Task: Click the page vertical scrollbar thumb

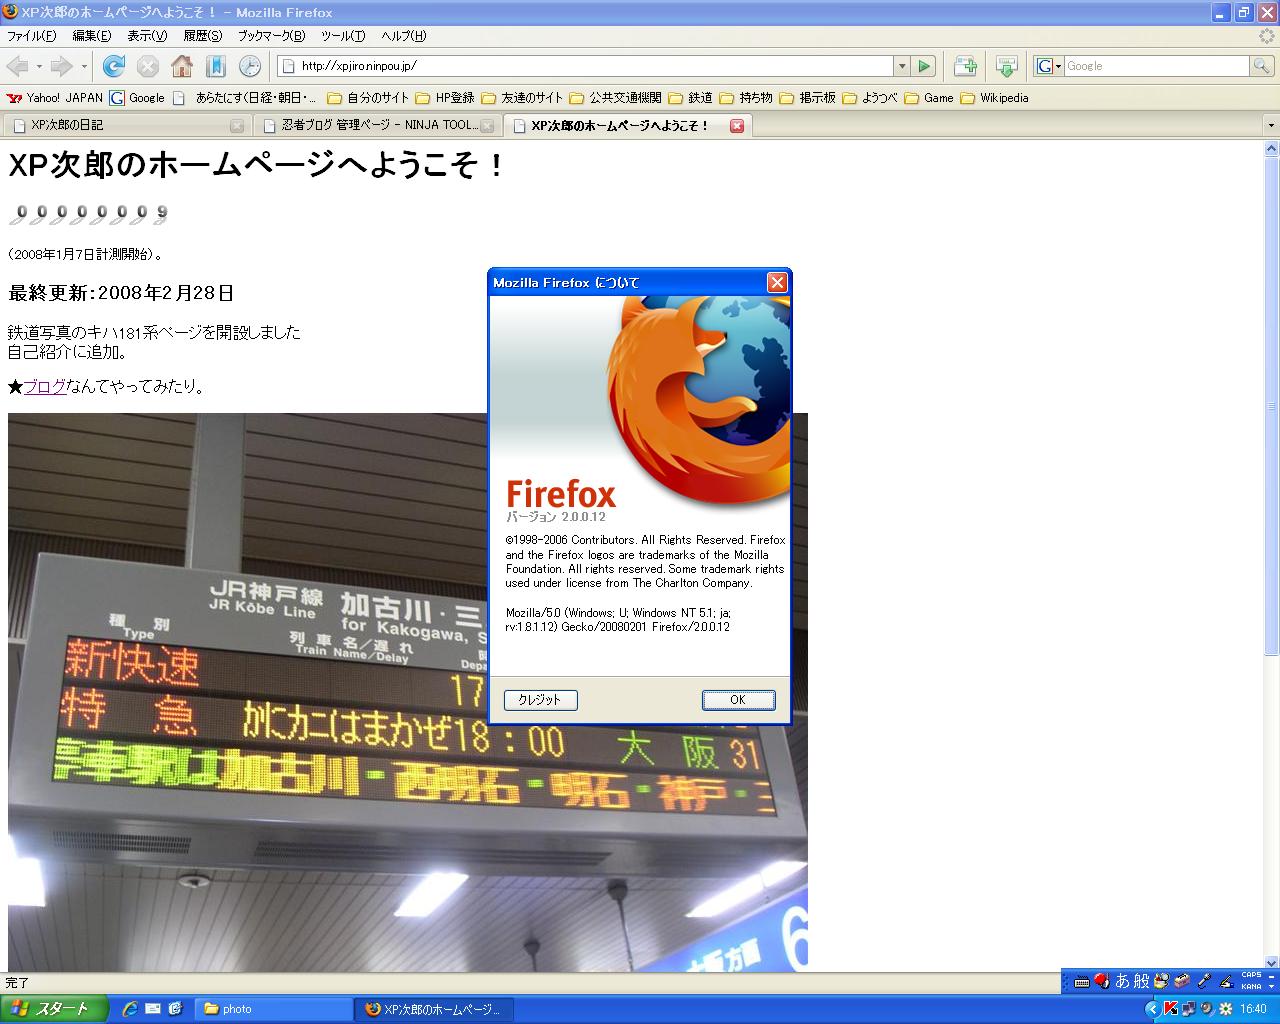Action: [1272, 405]
